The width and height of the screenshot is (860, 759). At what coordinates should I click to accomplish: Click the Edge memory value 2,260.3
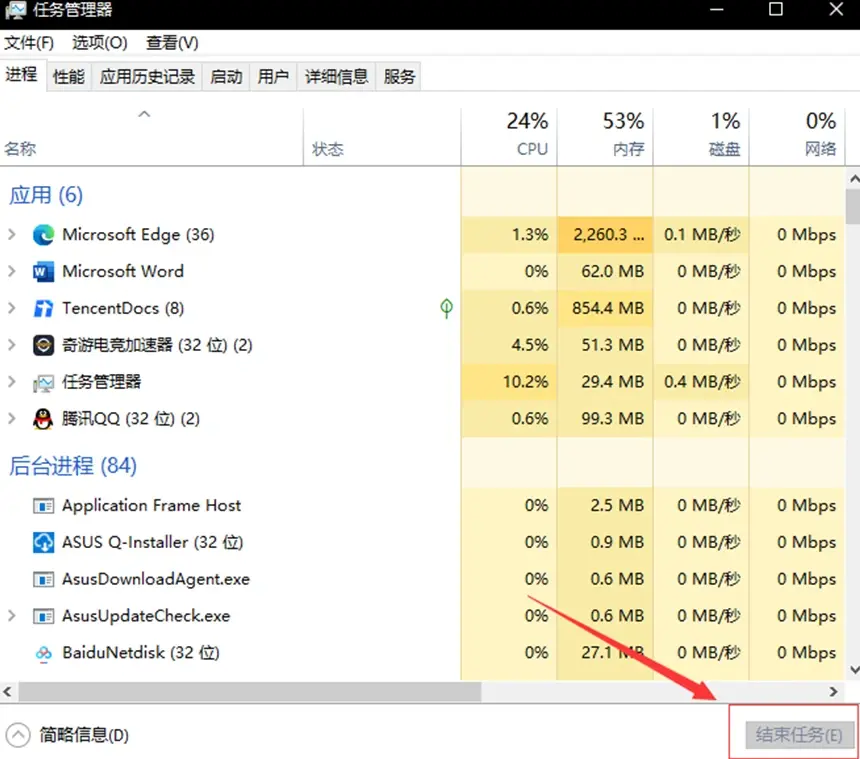click(609, 235)
